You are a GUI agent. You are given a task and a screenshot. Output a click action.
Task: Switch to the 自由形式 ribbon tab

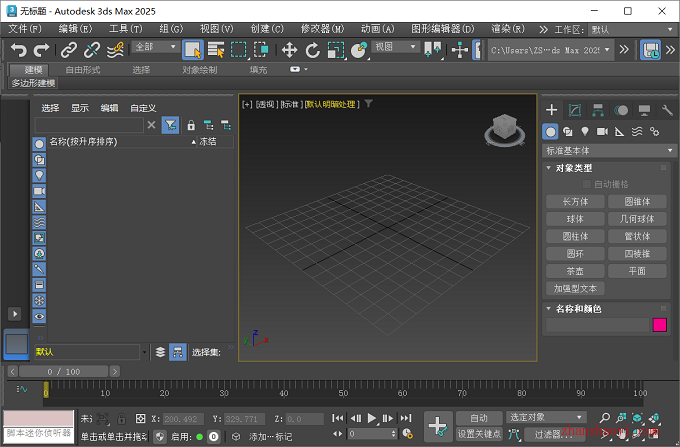coord(83,70)
